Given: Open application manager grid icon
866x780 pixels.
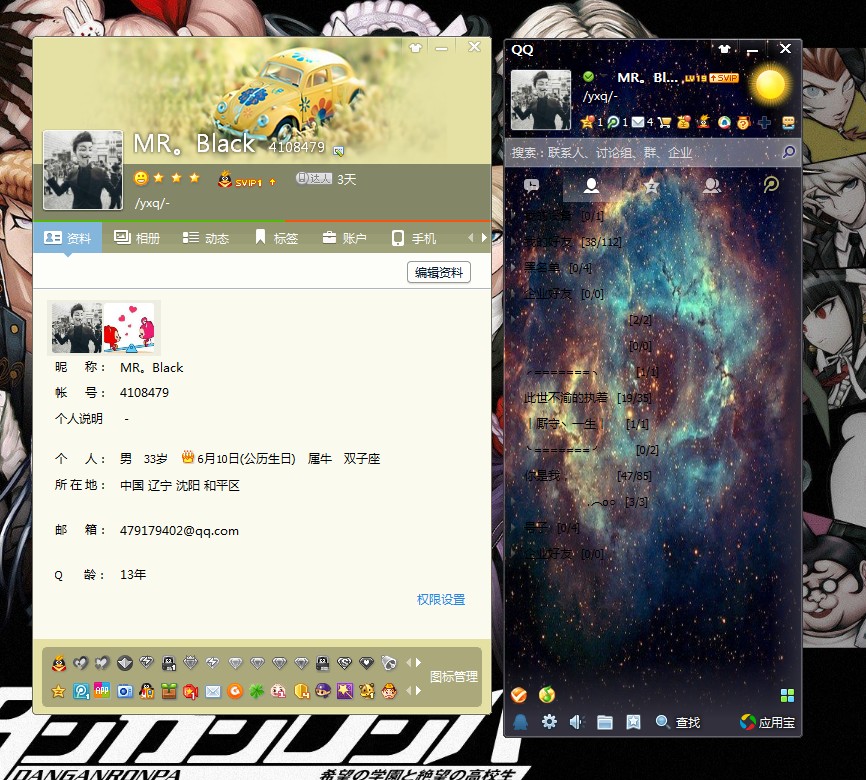Looking at the screenshot, I should pyautogui.click(x=788, y=695).
